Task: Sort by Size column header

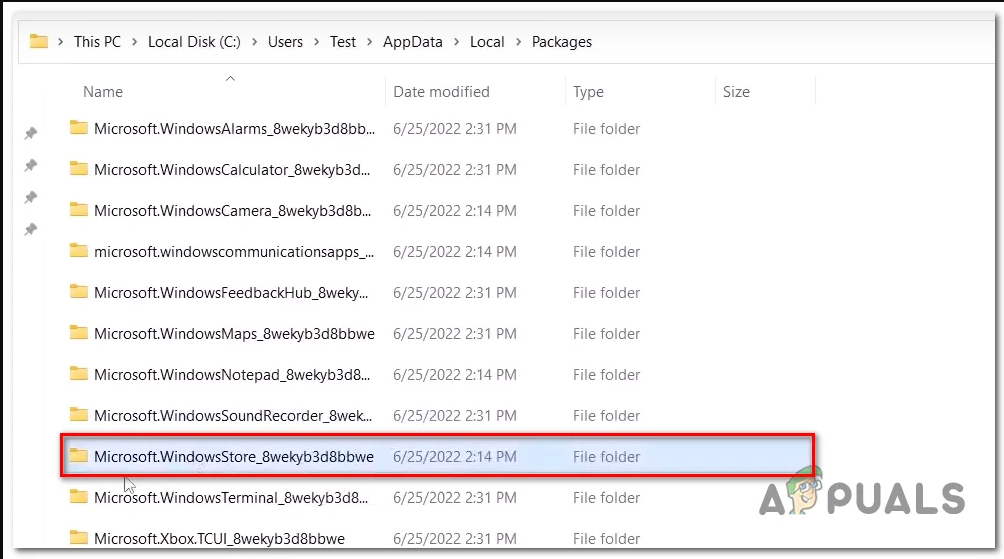Action: click(736, 92)
